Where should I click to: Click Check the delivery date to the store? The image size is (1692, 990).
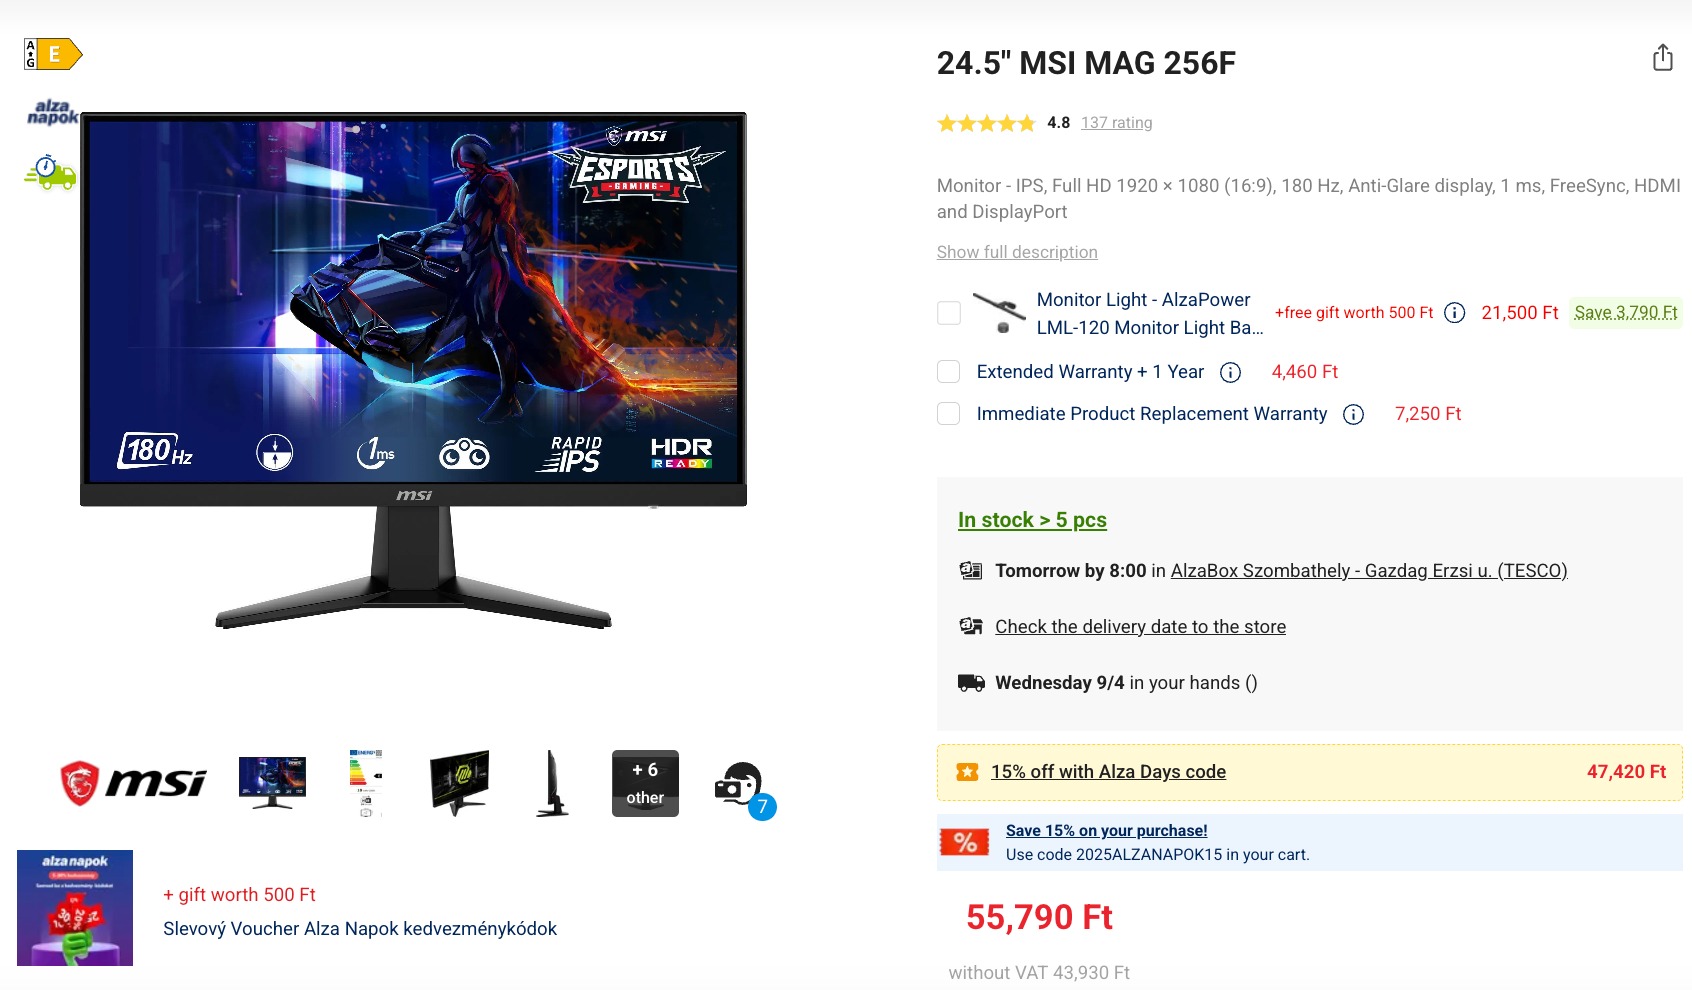[x=1140, y=627]
